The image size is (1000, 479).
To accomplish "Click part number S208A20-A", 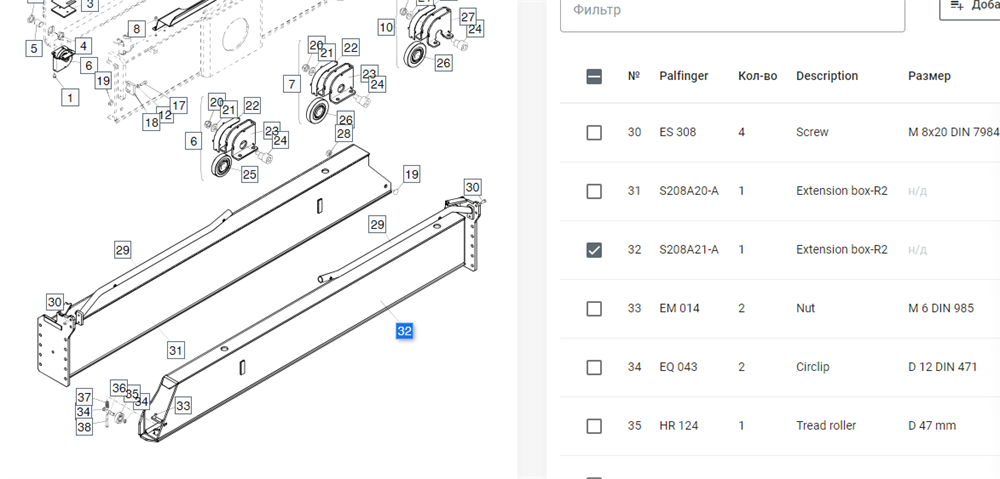I will 689,191.
